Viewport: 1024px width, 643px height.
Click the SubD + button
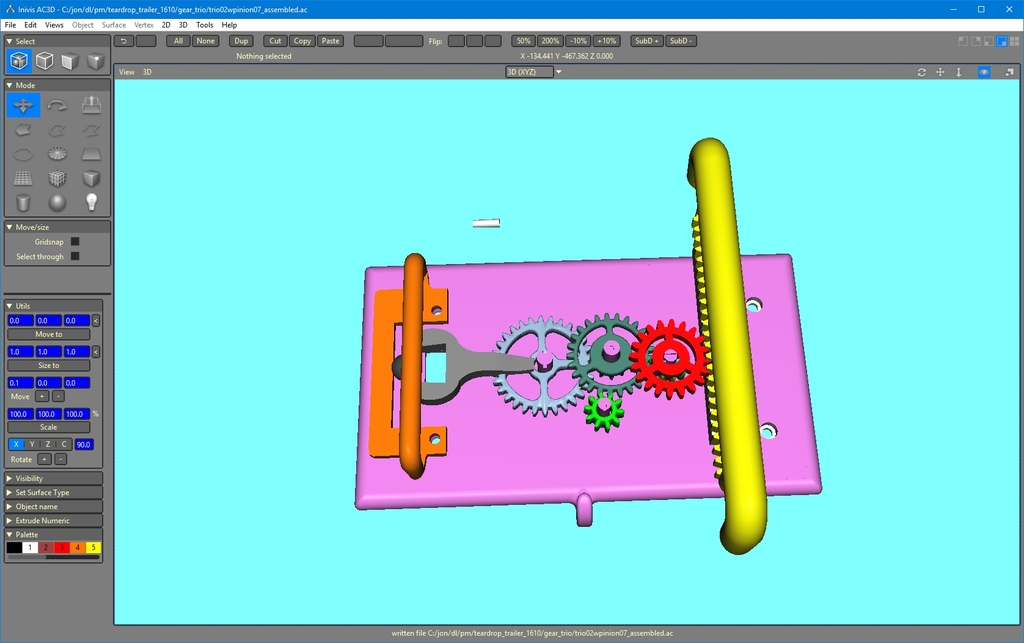tap(646, 41)
